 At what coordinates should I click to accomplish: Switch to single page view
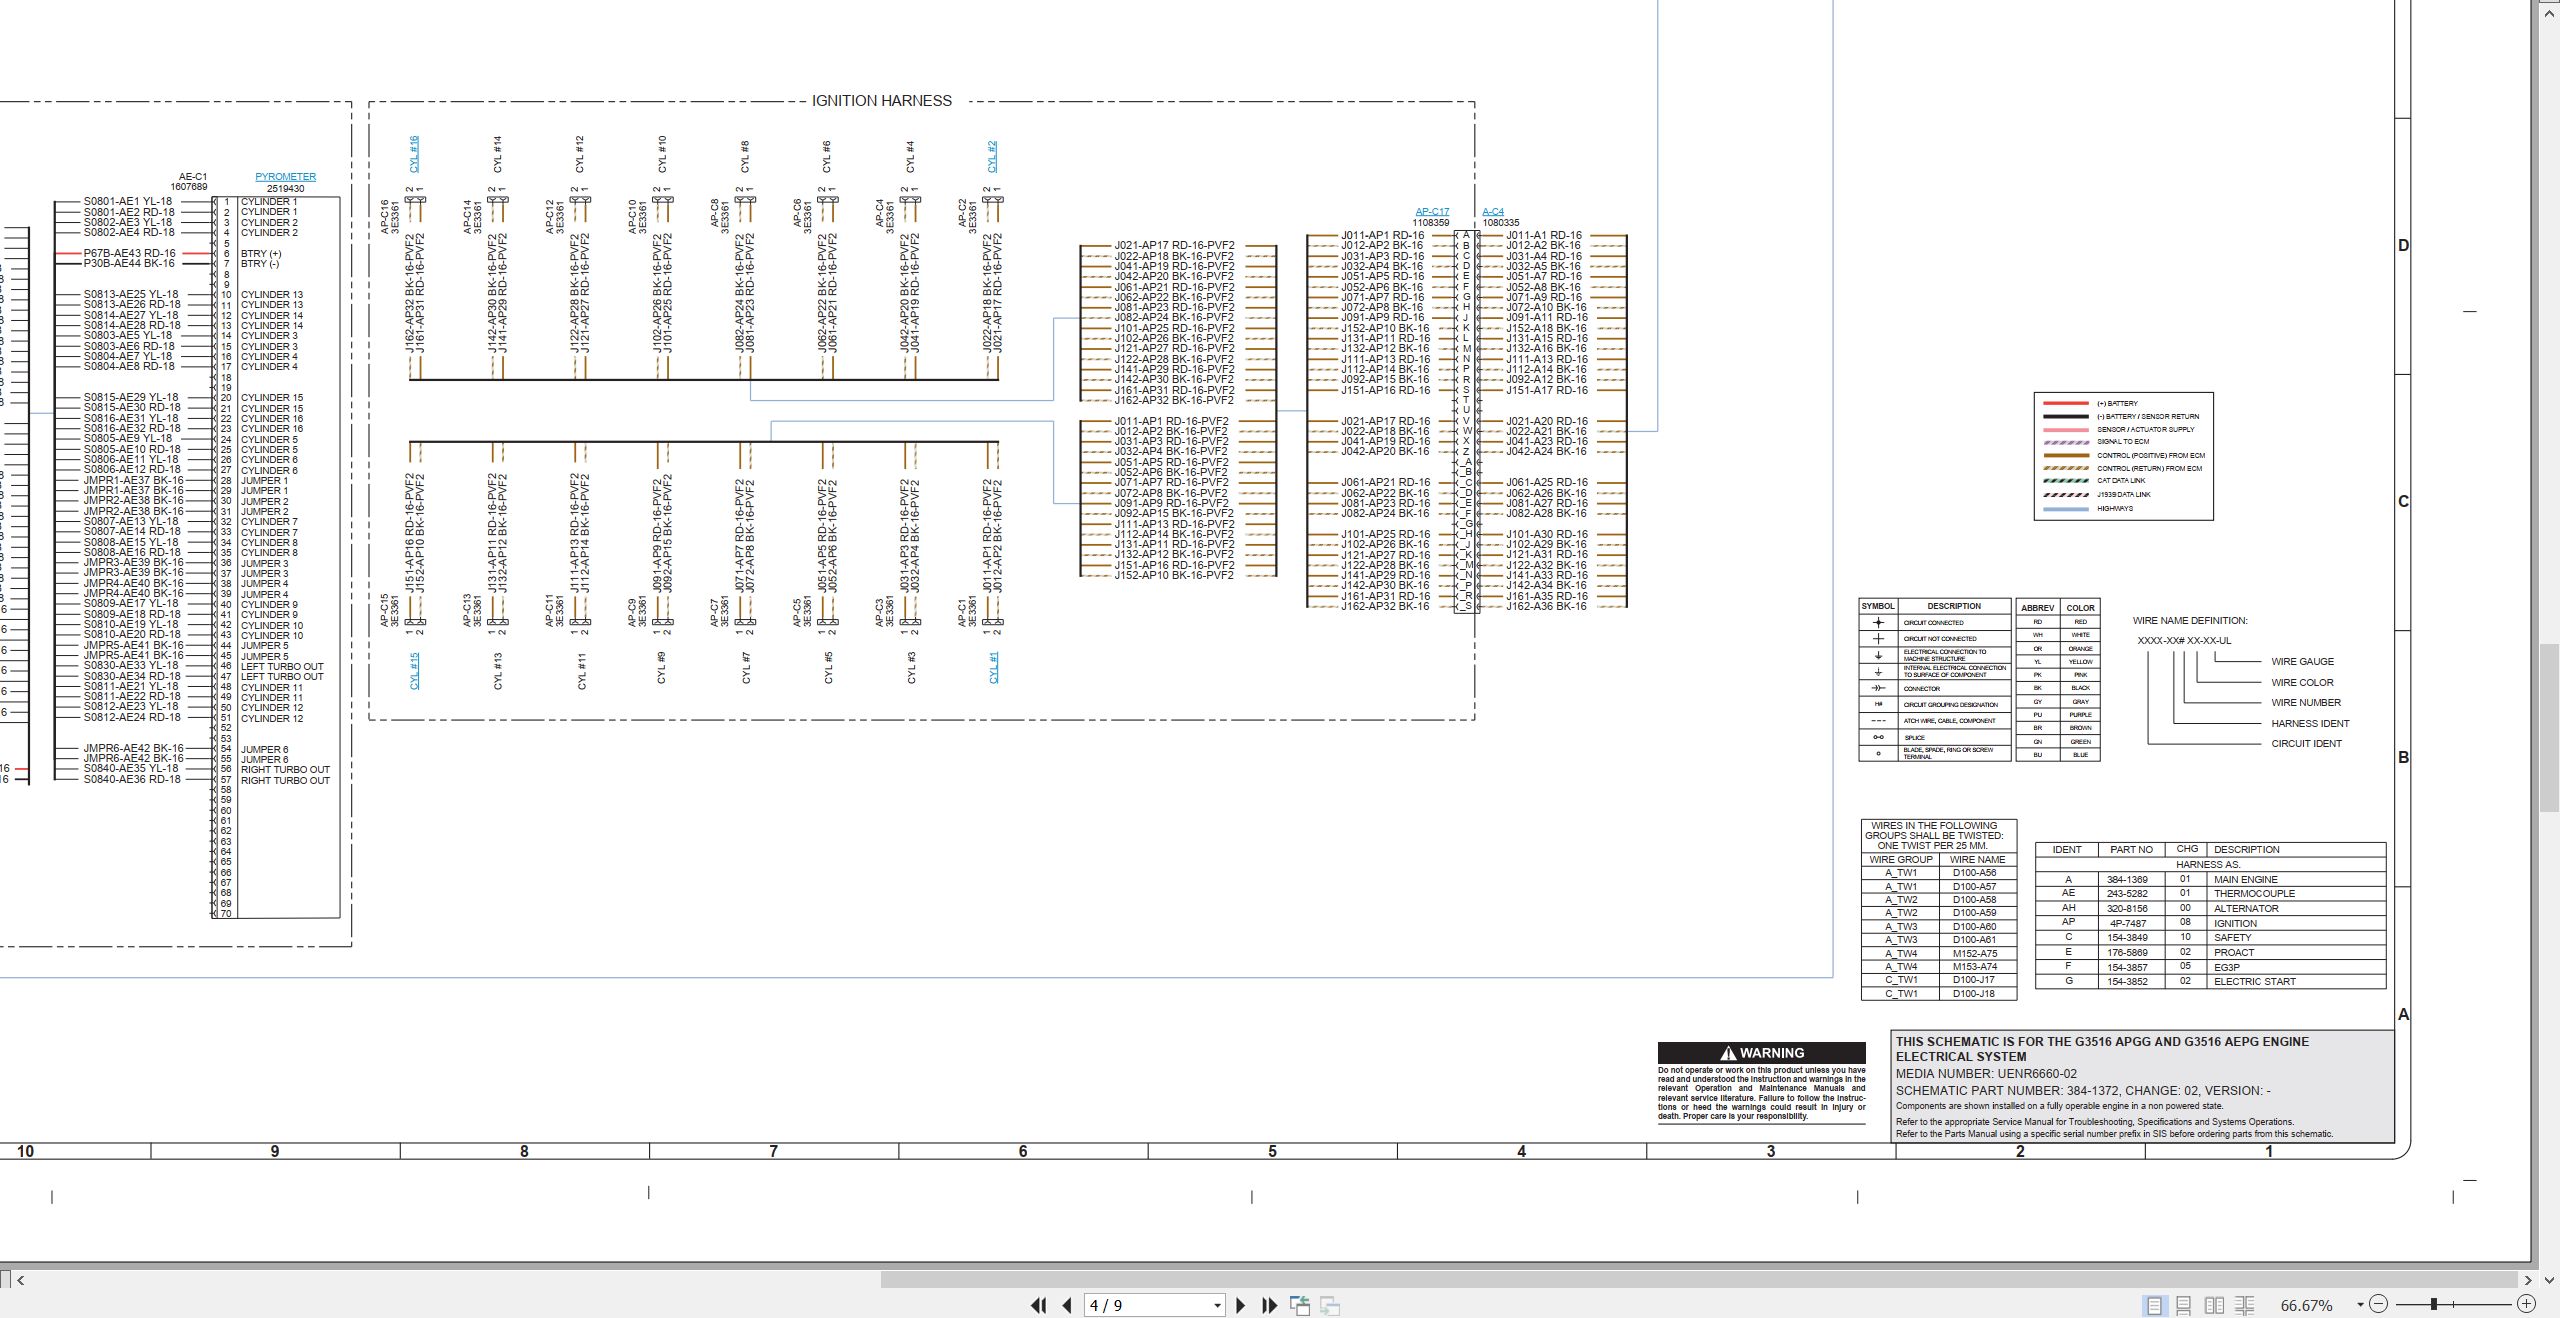pos(2154,1305)
